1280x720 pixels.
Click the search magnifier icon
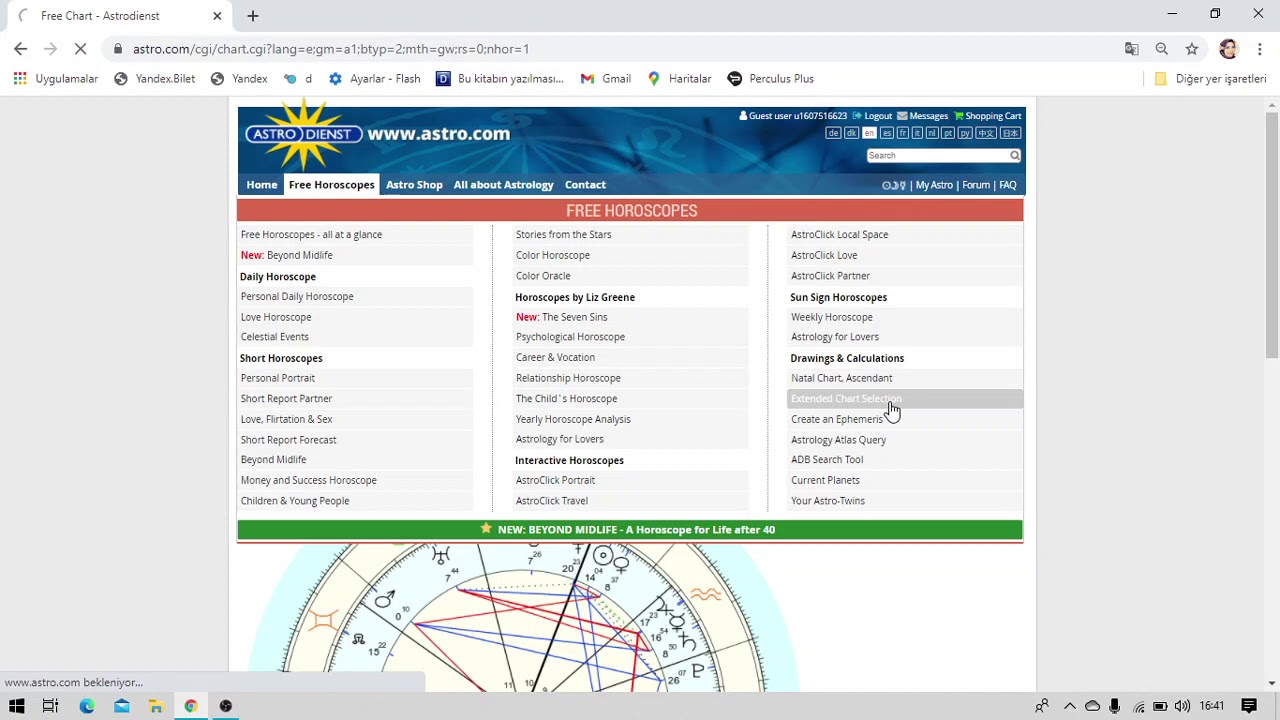tap(1014, 155)
